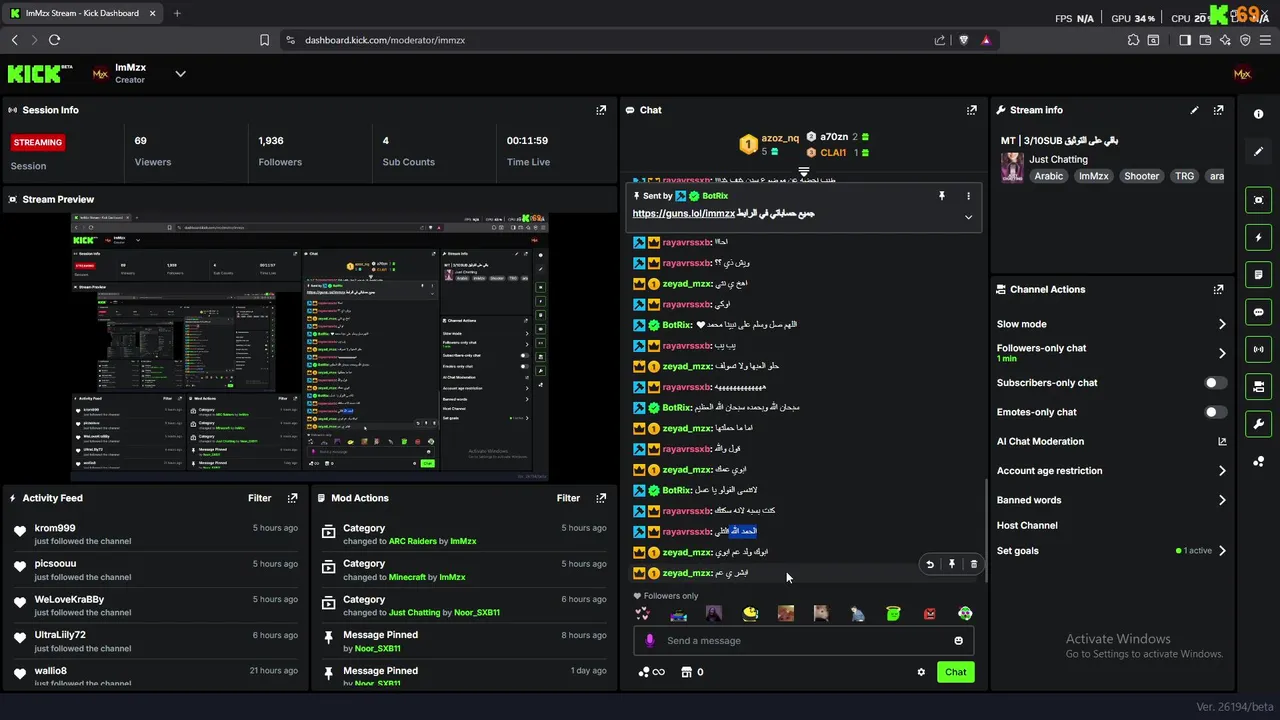The width and height of the screenshot is (1280, 720).
Task: Open AI Chat Moderation external link icon
Action: [1222, 441]
